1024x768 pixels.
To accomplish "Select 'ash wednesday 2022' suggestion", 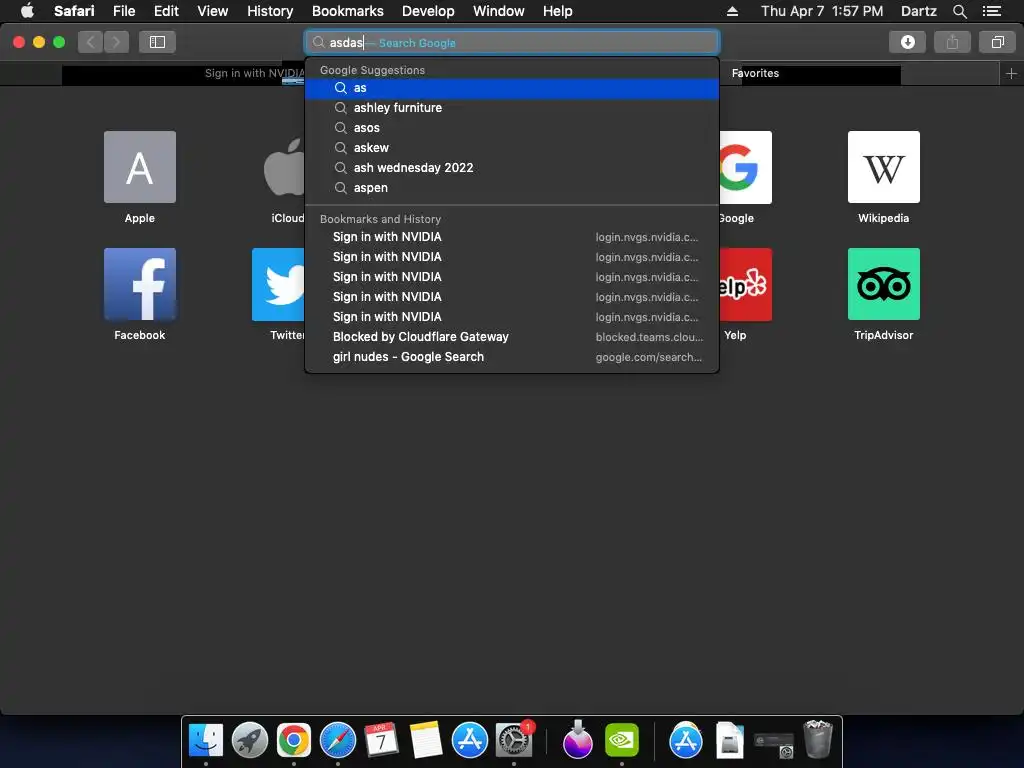I will [512, 168].
